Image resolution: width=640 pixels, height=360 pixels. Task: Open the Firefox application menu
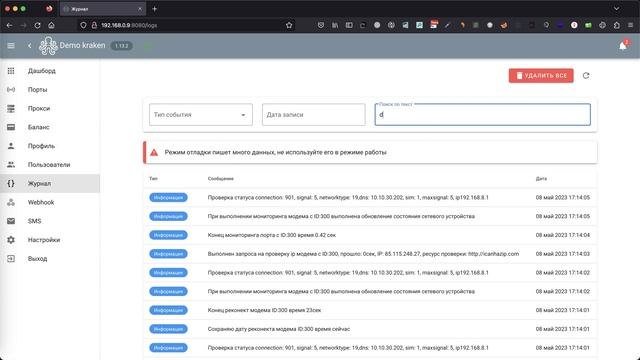pos(631,25)
